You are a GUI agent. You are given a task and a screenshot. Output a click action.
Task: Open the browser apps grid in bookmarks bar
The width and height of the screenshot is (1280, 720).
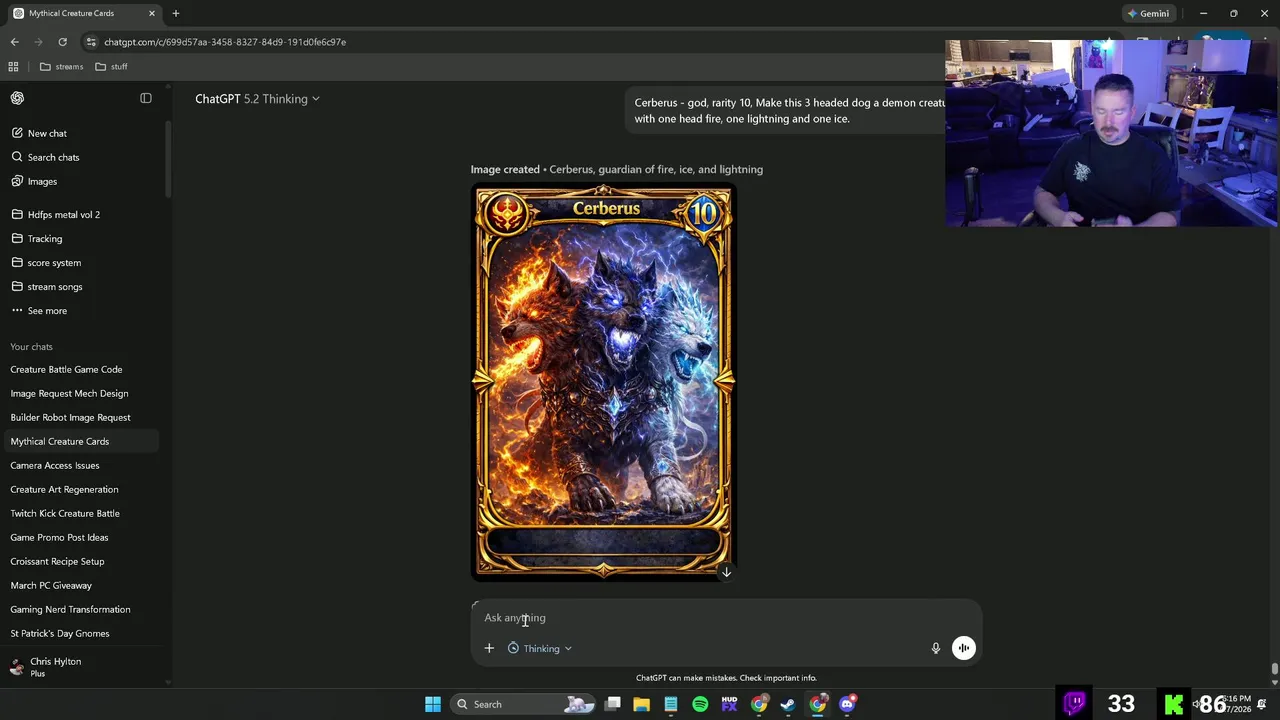click(13, 67)
